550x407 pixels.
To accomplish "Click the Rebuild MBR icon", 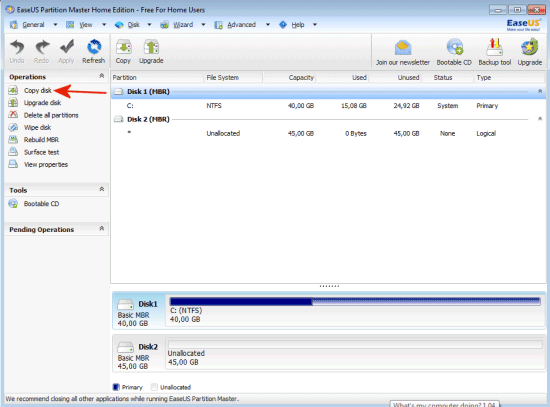I will 13,140.
